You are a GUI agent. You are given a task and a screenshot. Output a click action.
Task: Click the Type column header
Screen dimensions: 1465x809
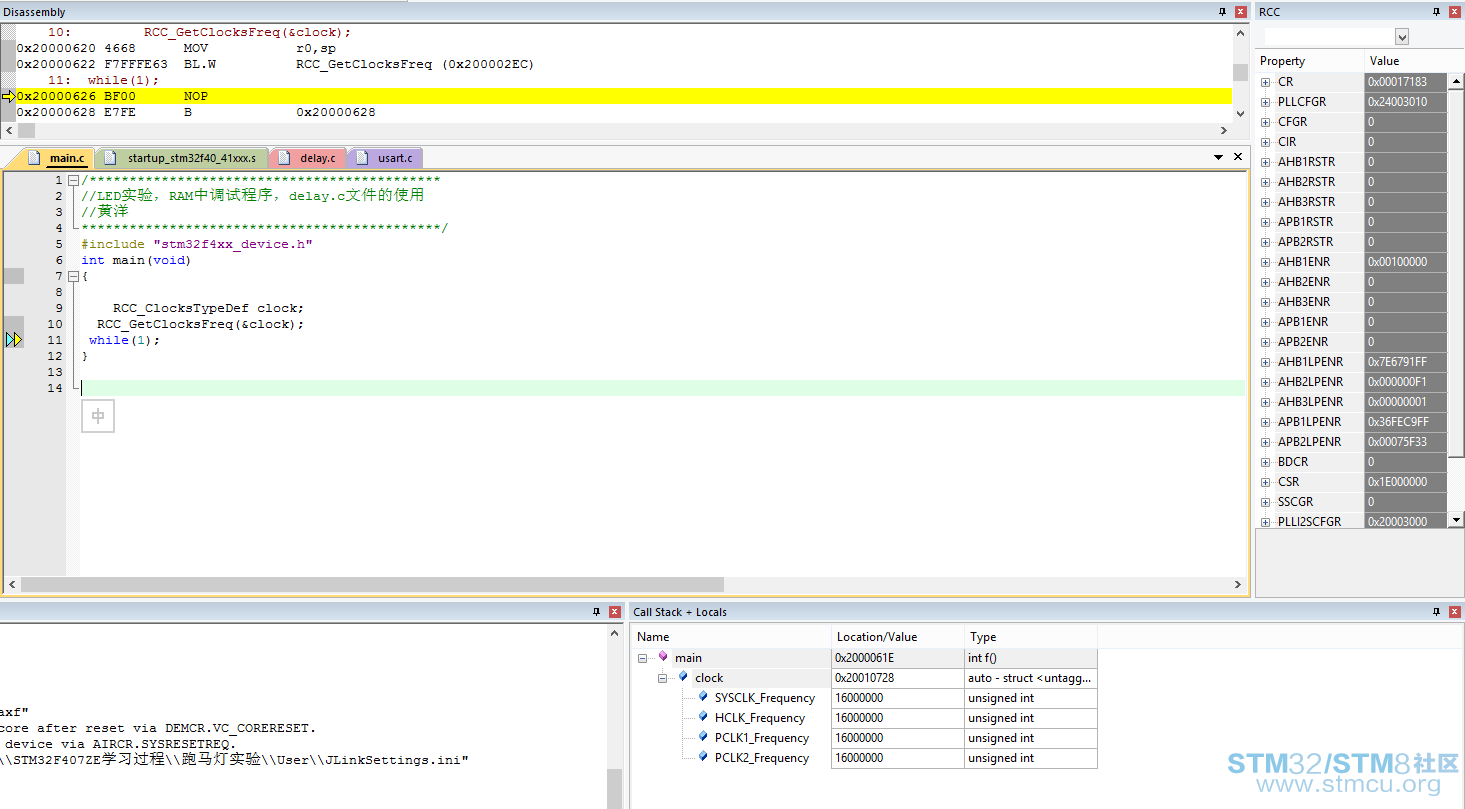click(1030, 637)
